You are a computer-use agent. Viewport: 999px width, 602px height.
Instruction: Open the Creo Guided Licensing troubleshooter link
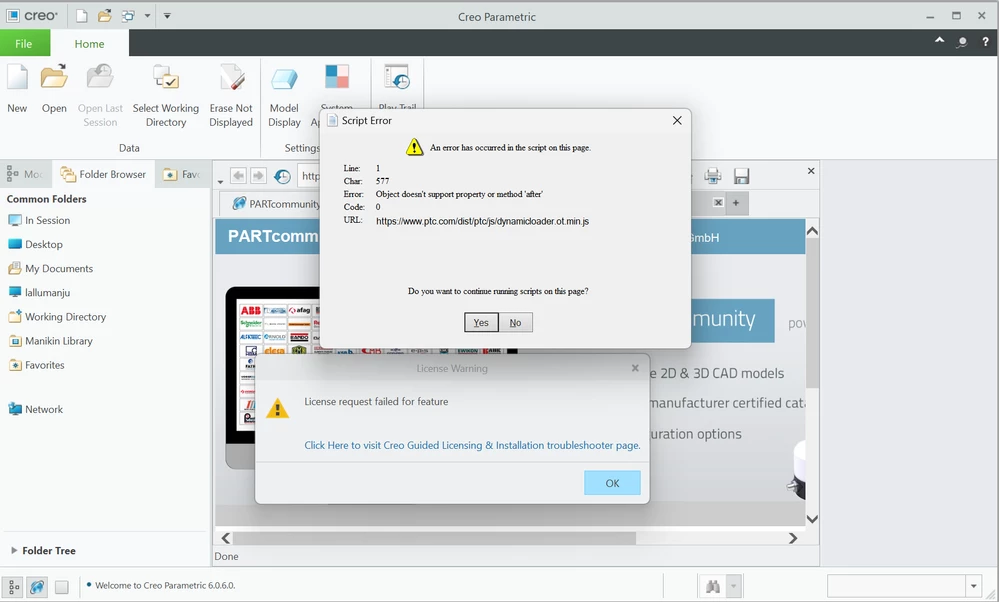click(x=470, y=445)
